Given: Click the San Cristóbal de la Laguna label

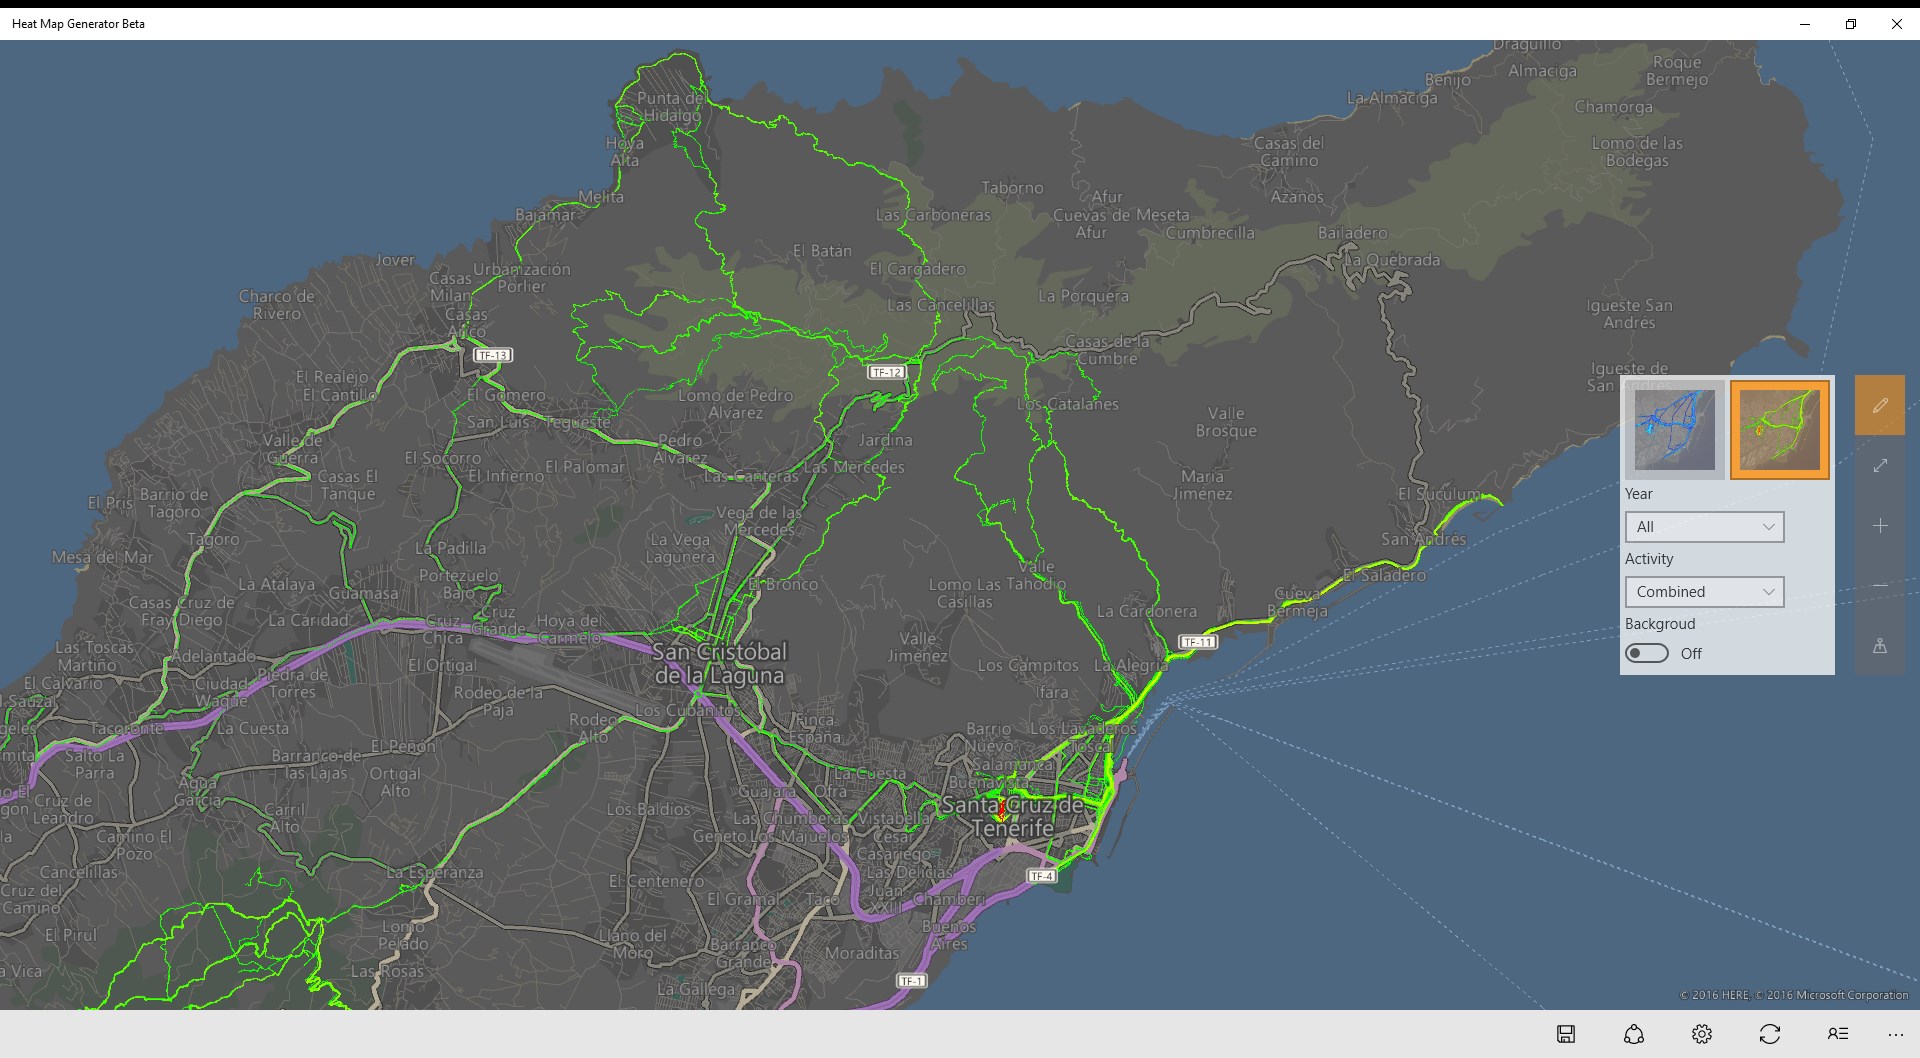Looking at the screenshot, I should [x=720, y=664].
